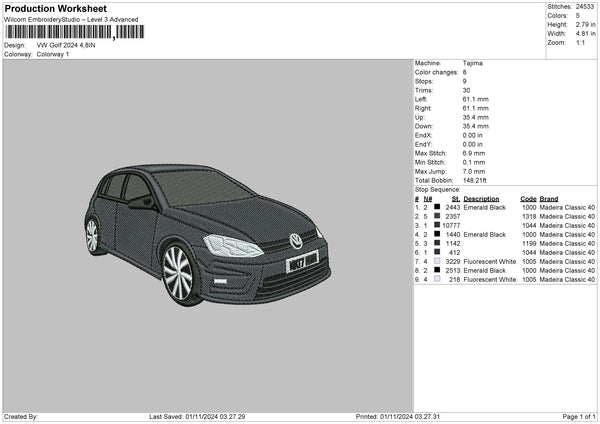Click the car's front wheel

(x=177, y=273)
